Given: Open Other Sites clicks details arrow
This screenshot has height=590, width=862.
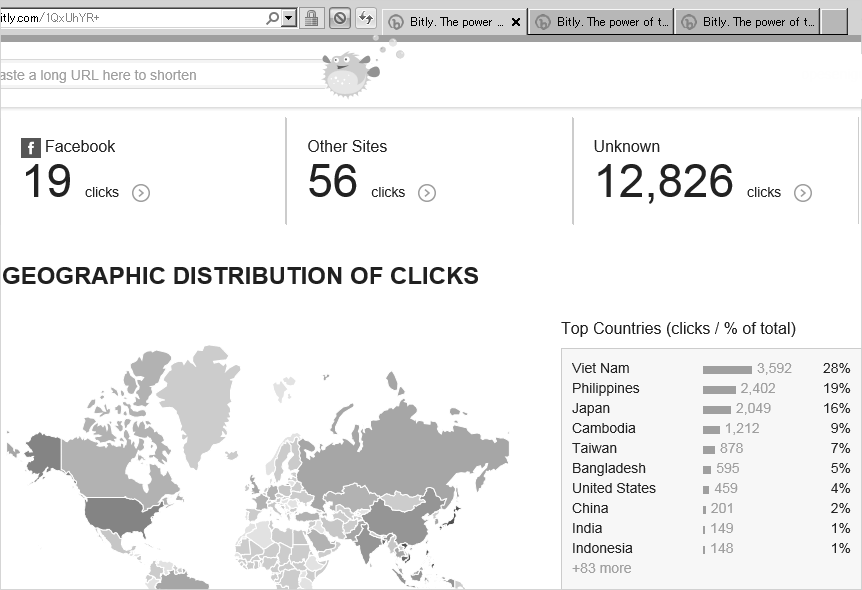Looking at the screenshot, I should 427,193.
